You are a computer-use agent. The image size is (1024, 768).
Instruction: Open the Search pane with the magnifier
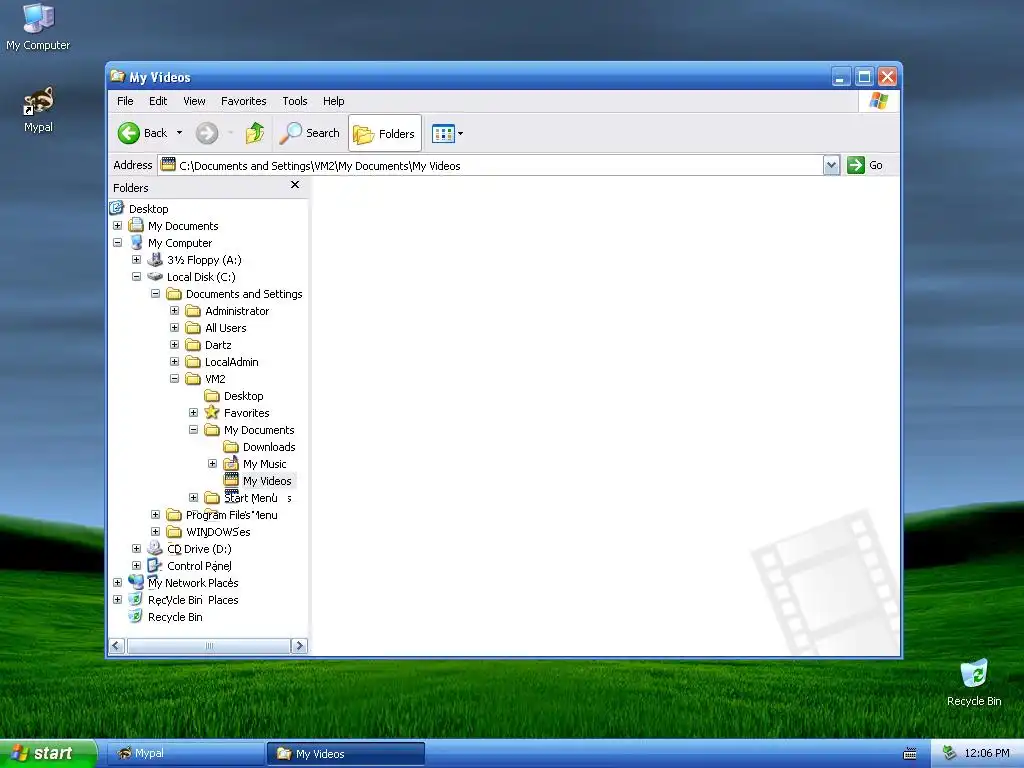click(310, 133)
